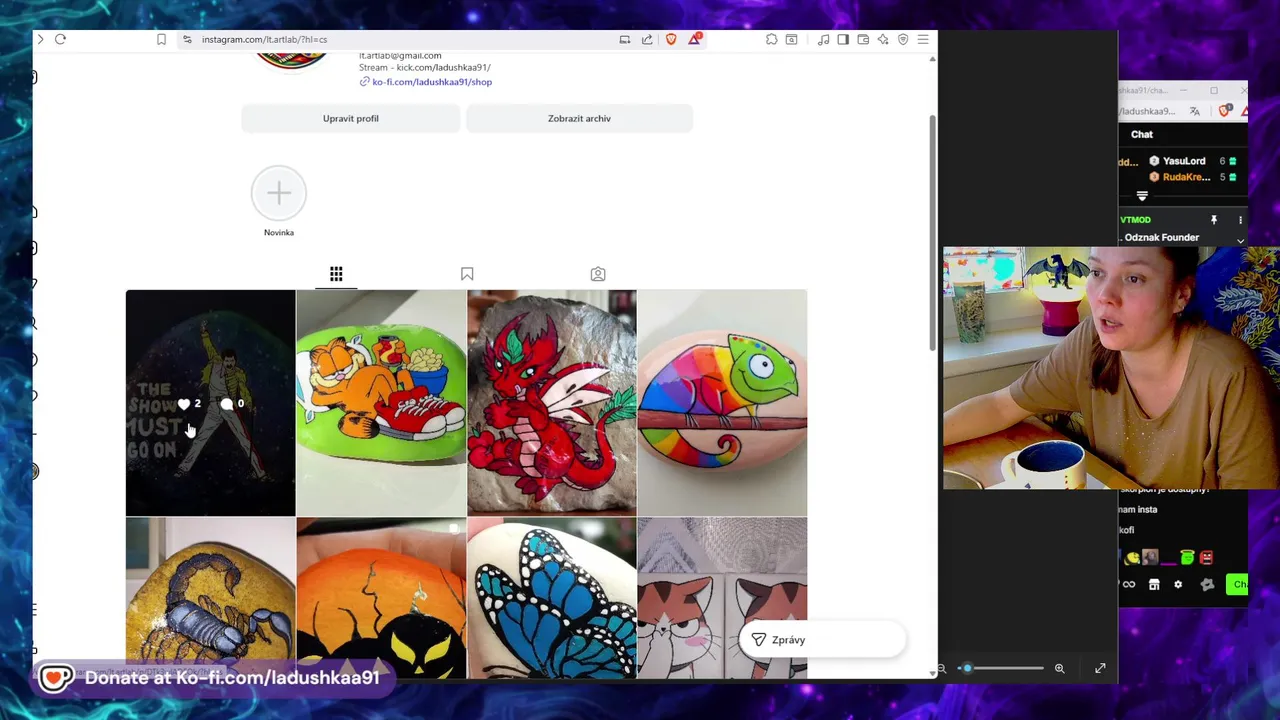Image resolution: width=1280 pixels, height=720 pixels.
Task: Open Brave VPN shield icon
Action: (x=903, y=39)
